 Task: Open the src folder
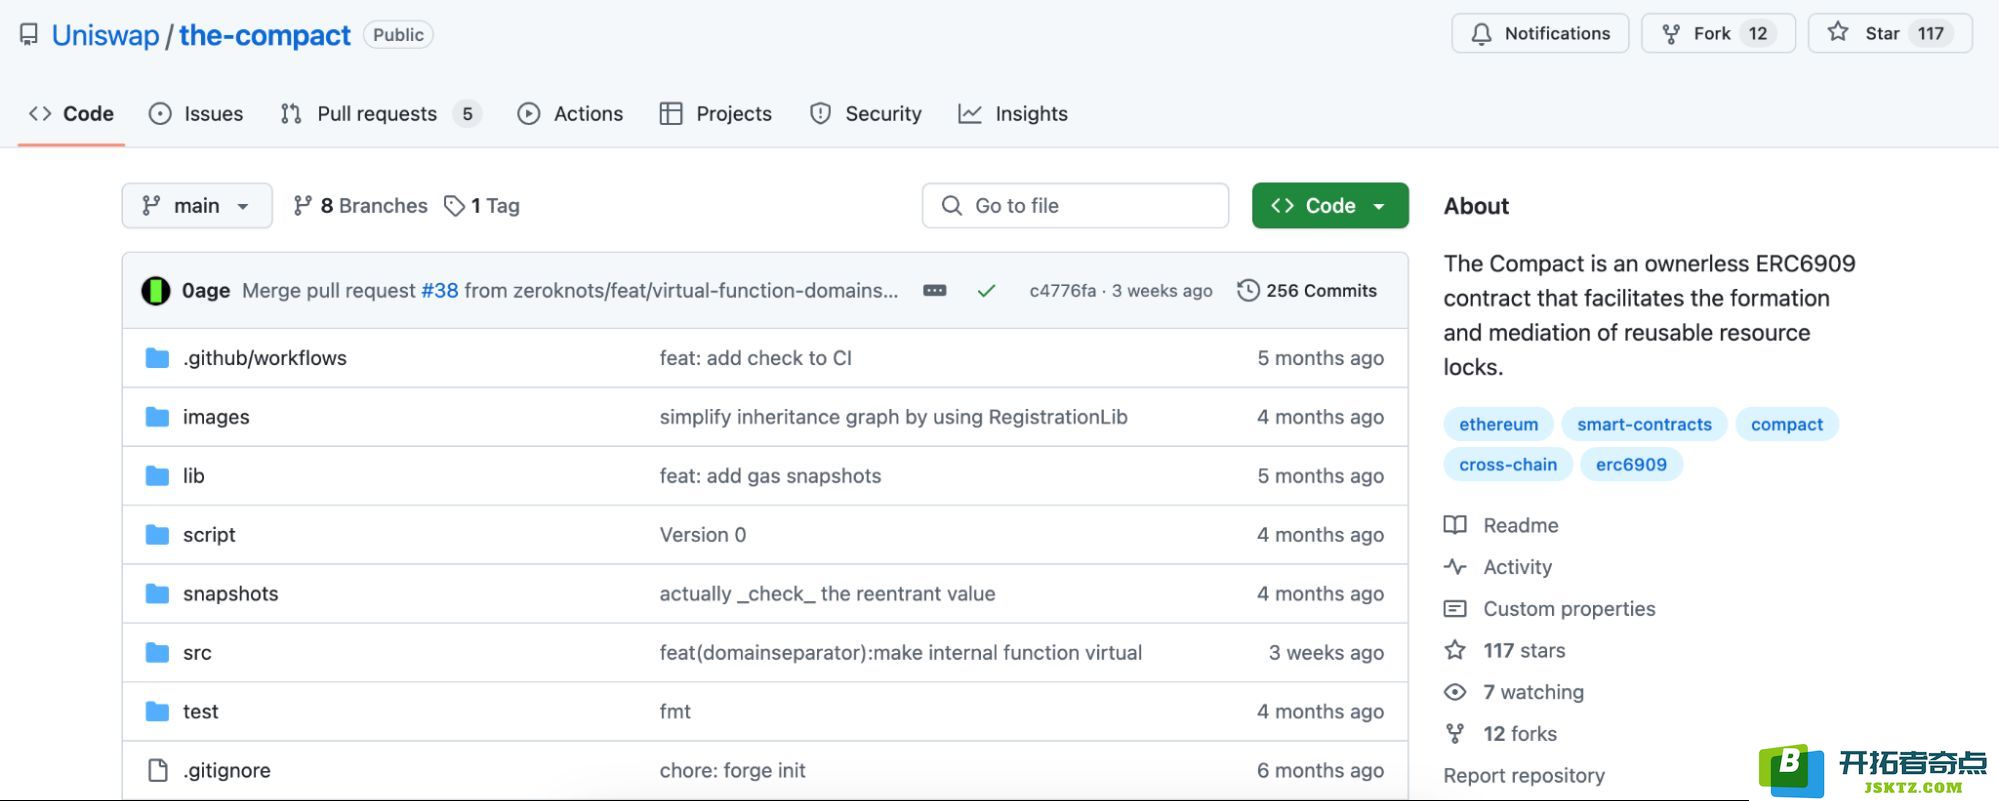coord(197,653)
